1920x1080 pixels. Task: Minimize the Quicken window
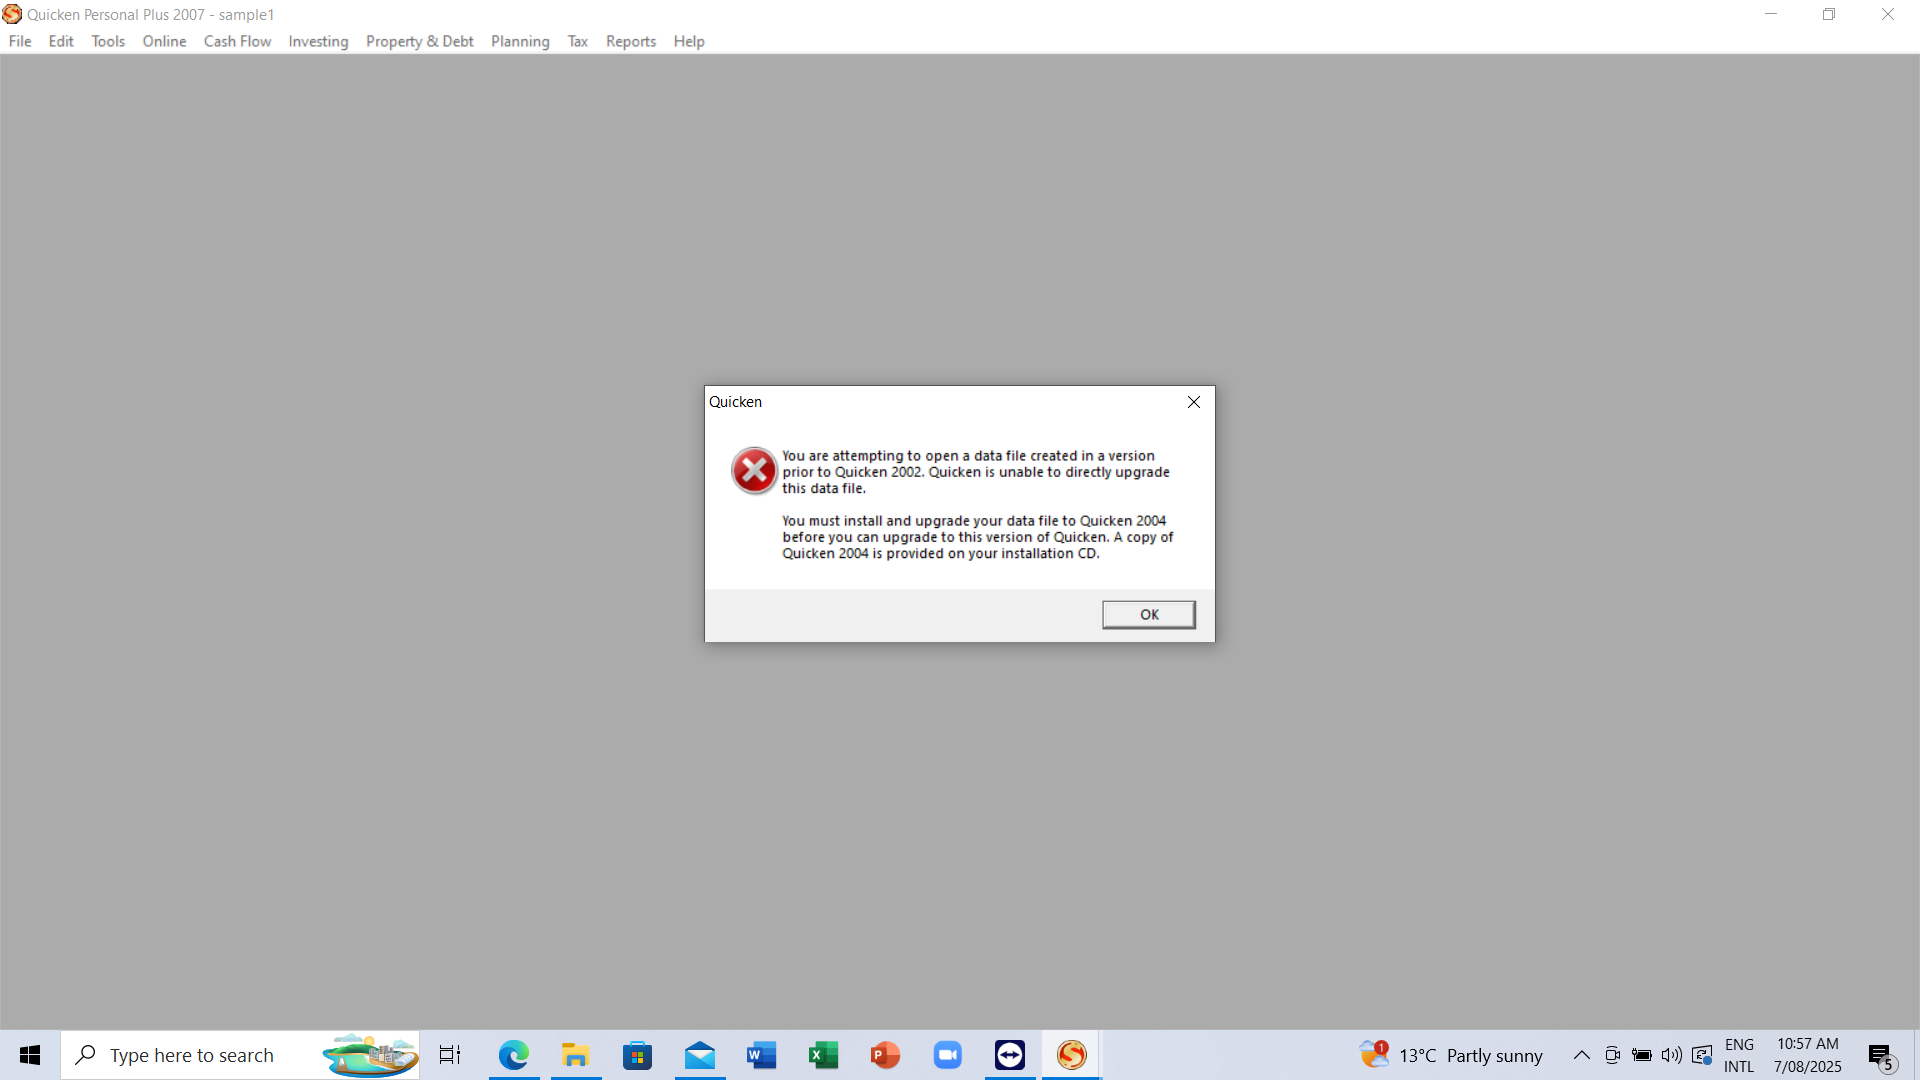pyautogui.click(x=1771, y=14)
